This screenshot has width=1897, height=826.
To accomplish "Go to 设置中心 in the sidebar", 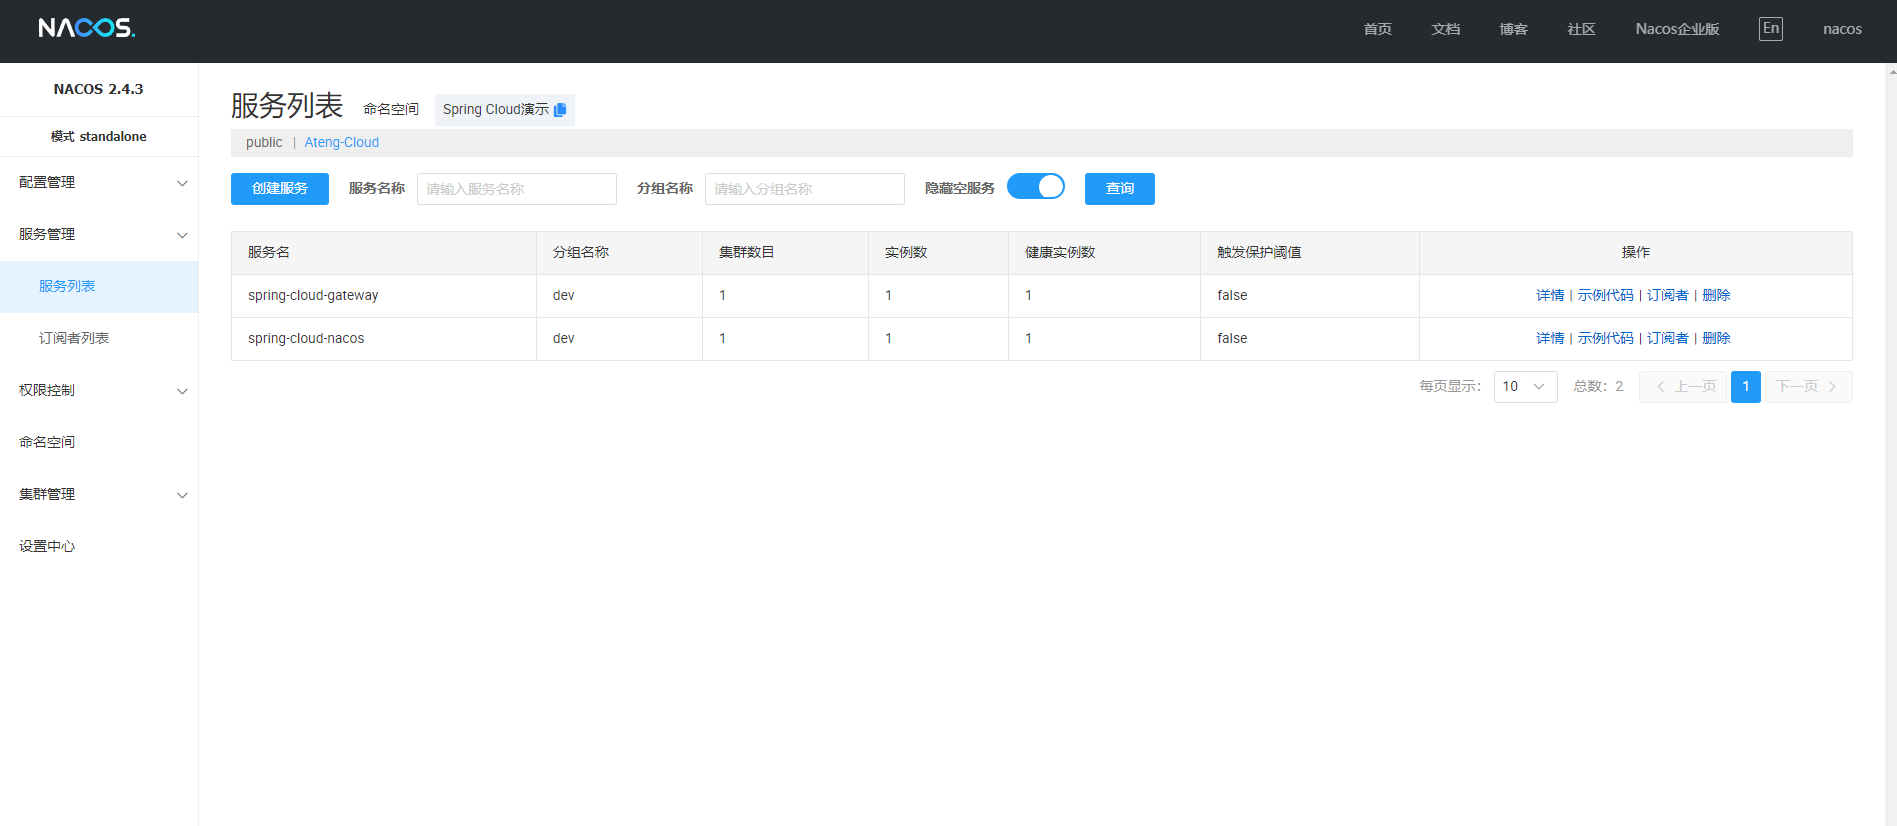I will point(47,546).
